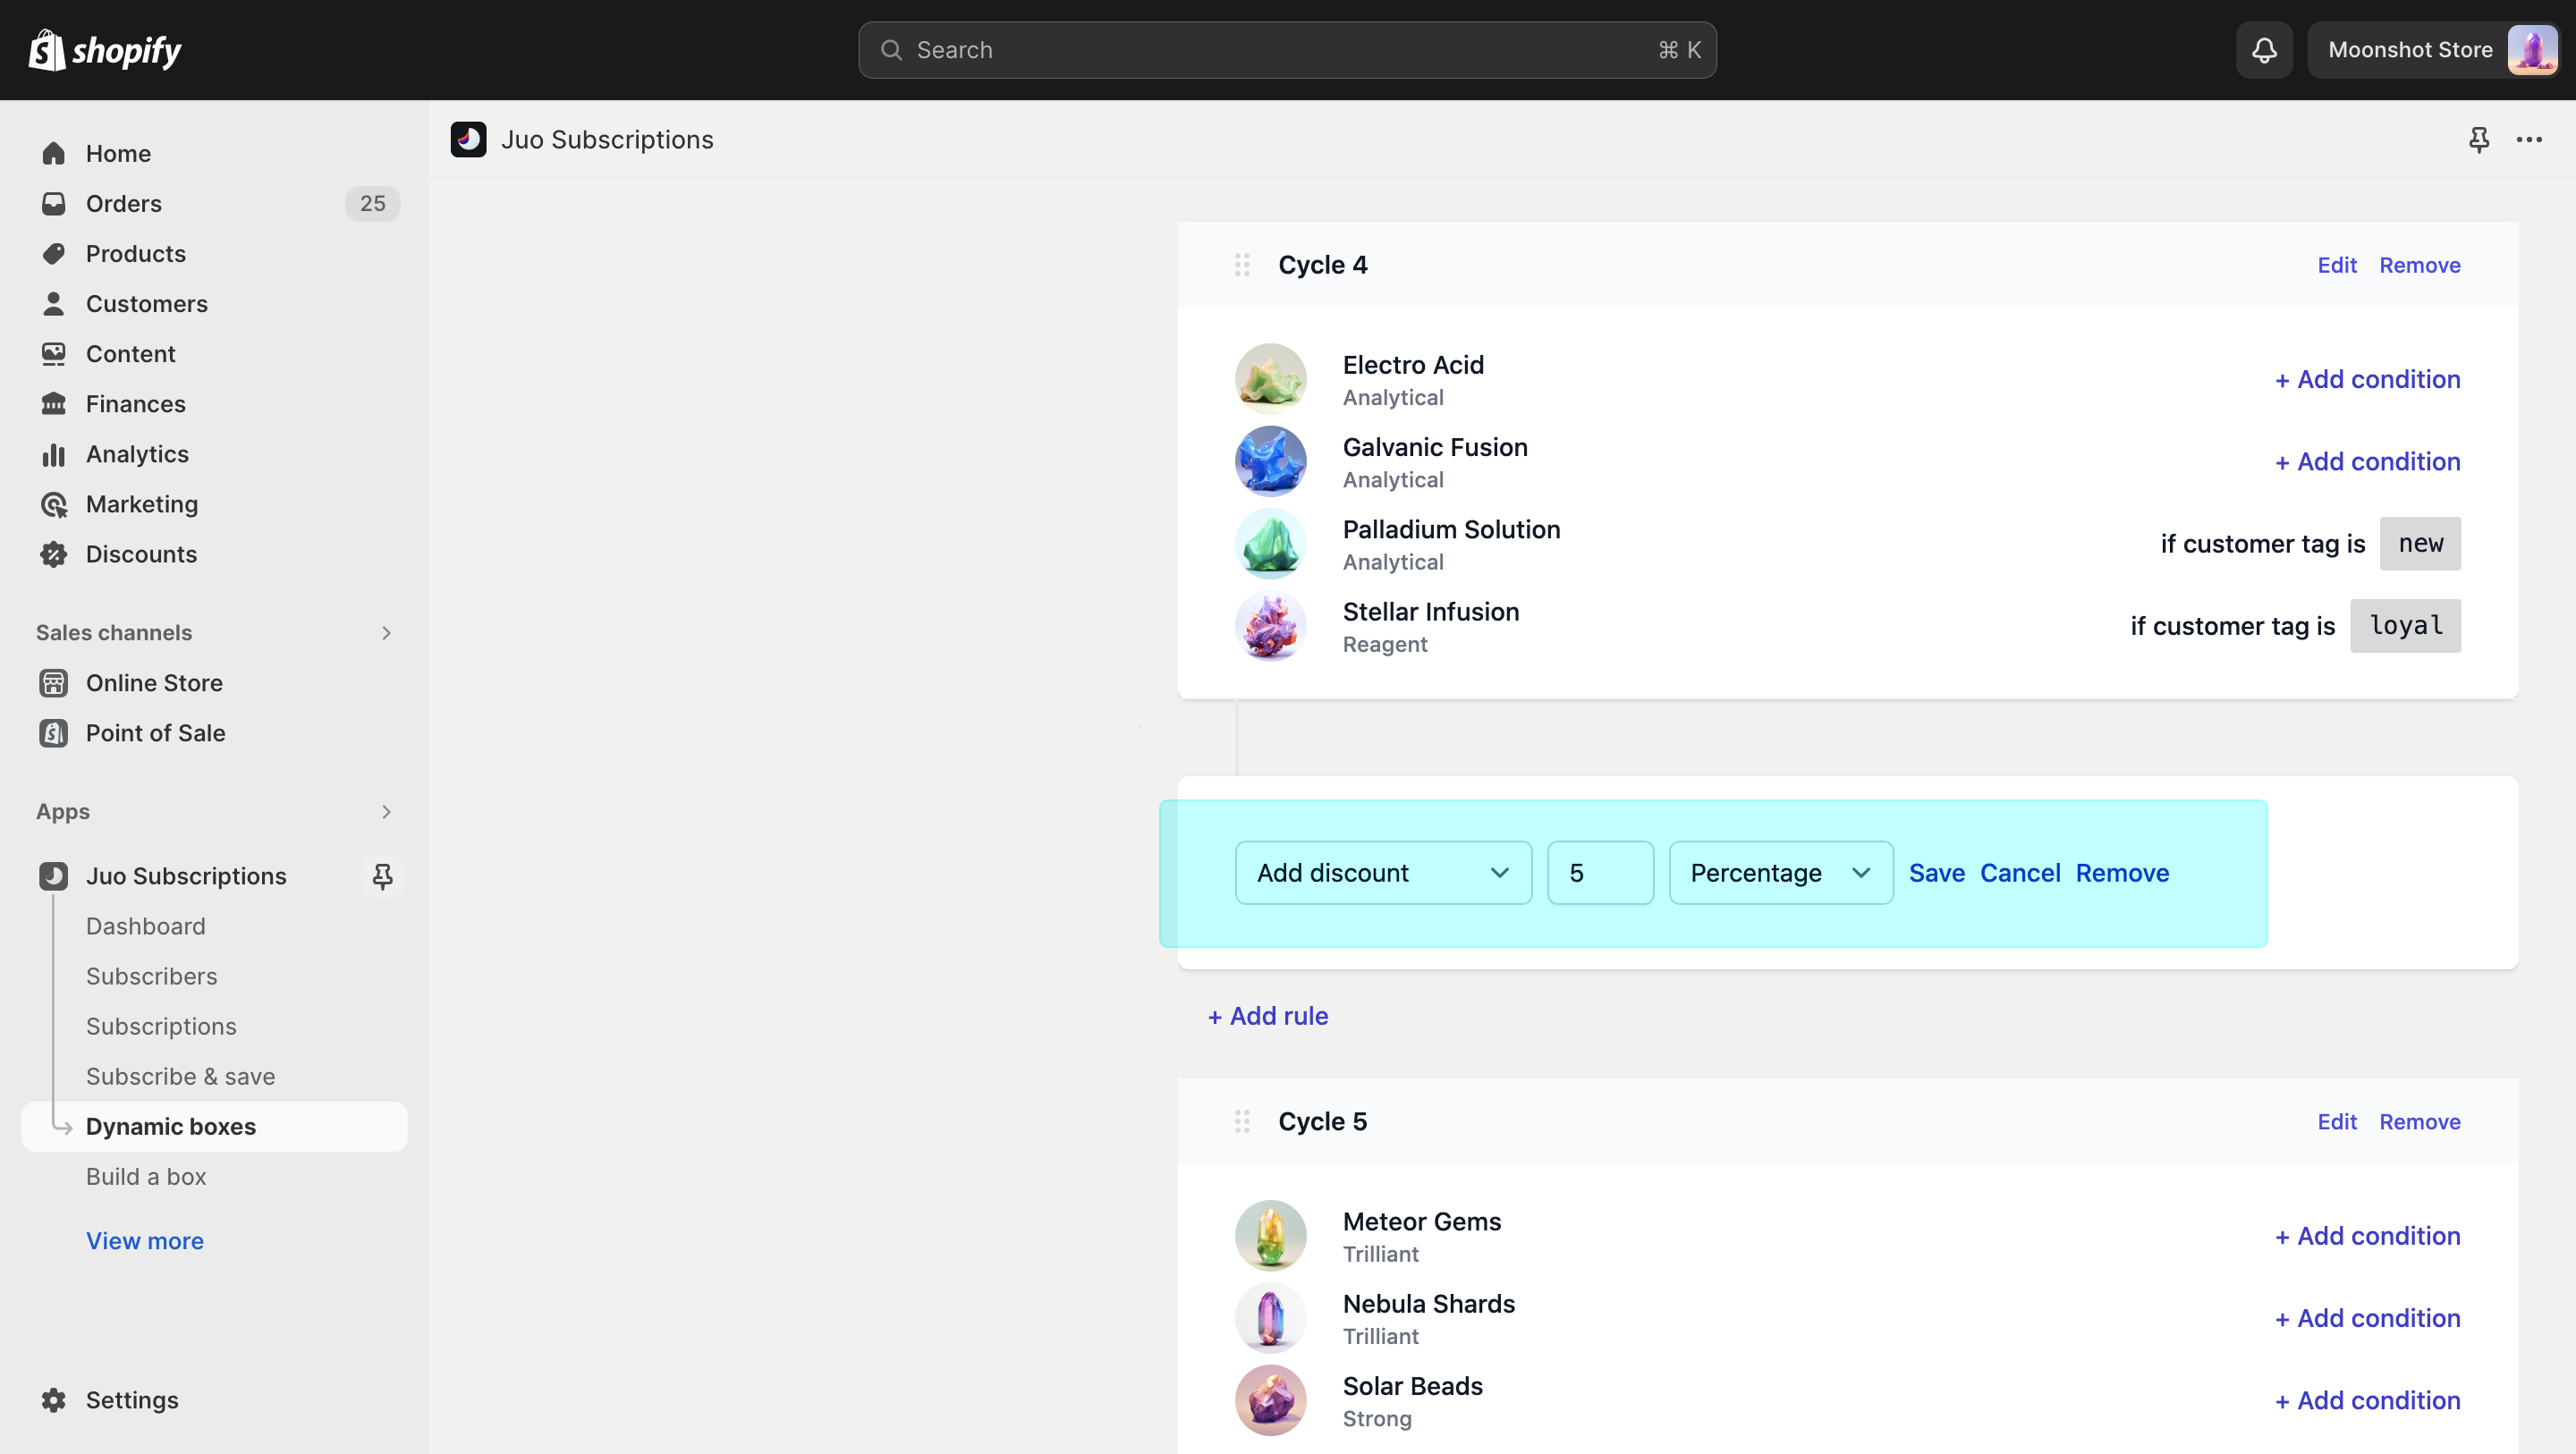The image size is (2576, 1454).
Task: Select the Subscribers menu item
Action: pyautogui.click(x=150, y=975)
